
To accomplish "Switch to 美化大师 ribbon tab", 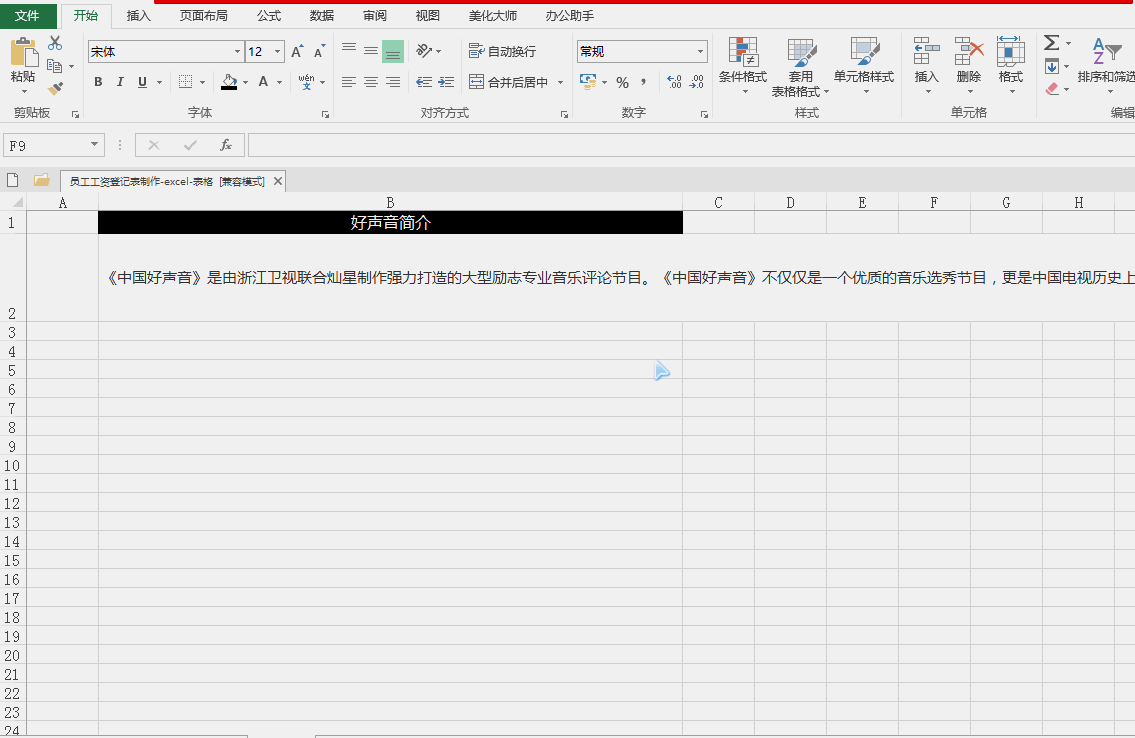I will tap(493, 15).
